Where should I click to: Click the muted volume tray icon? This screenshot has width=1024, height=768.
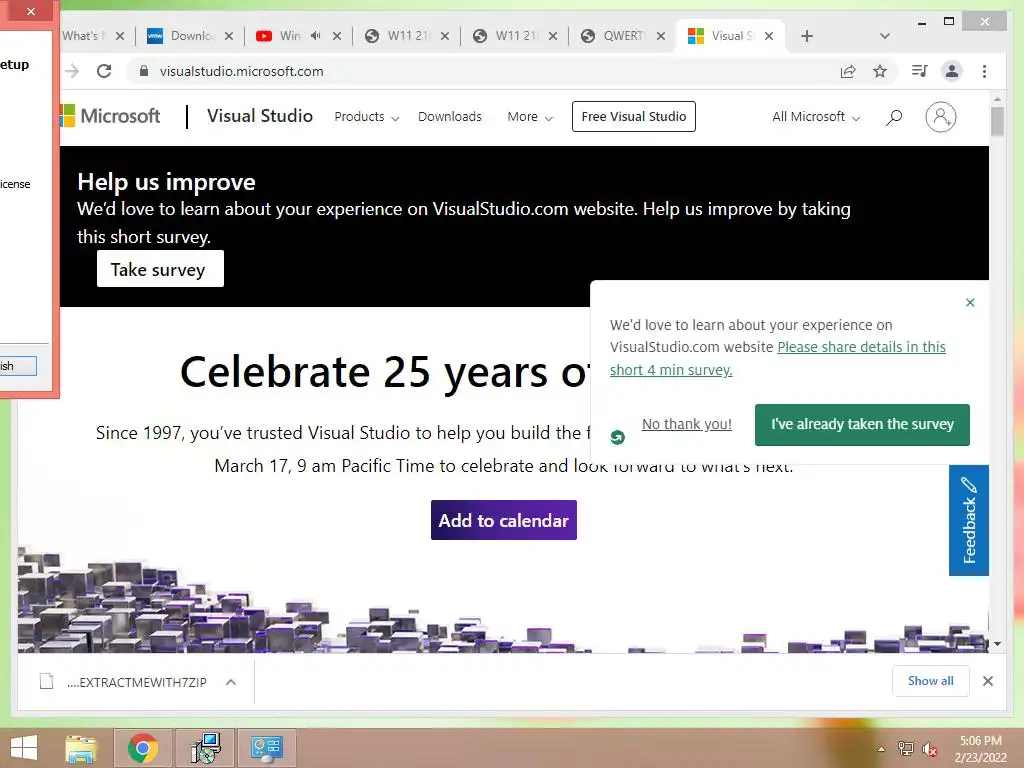coord(929,749)
